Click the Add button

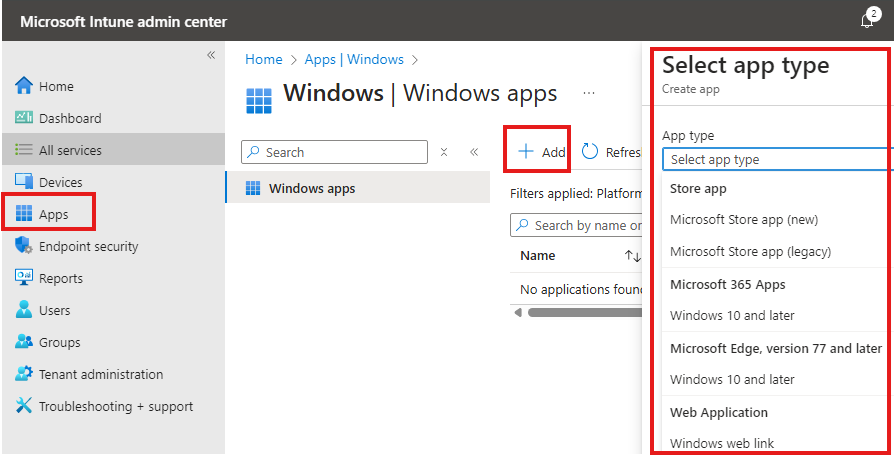(541, 152)
